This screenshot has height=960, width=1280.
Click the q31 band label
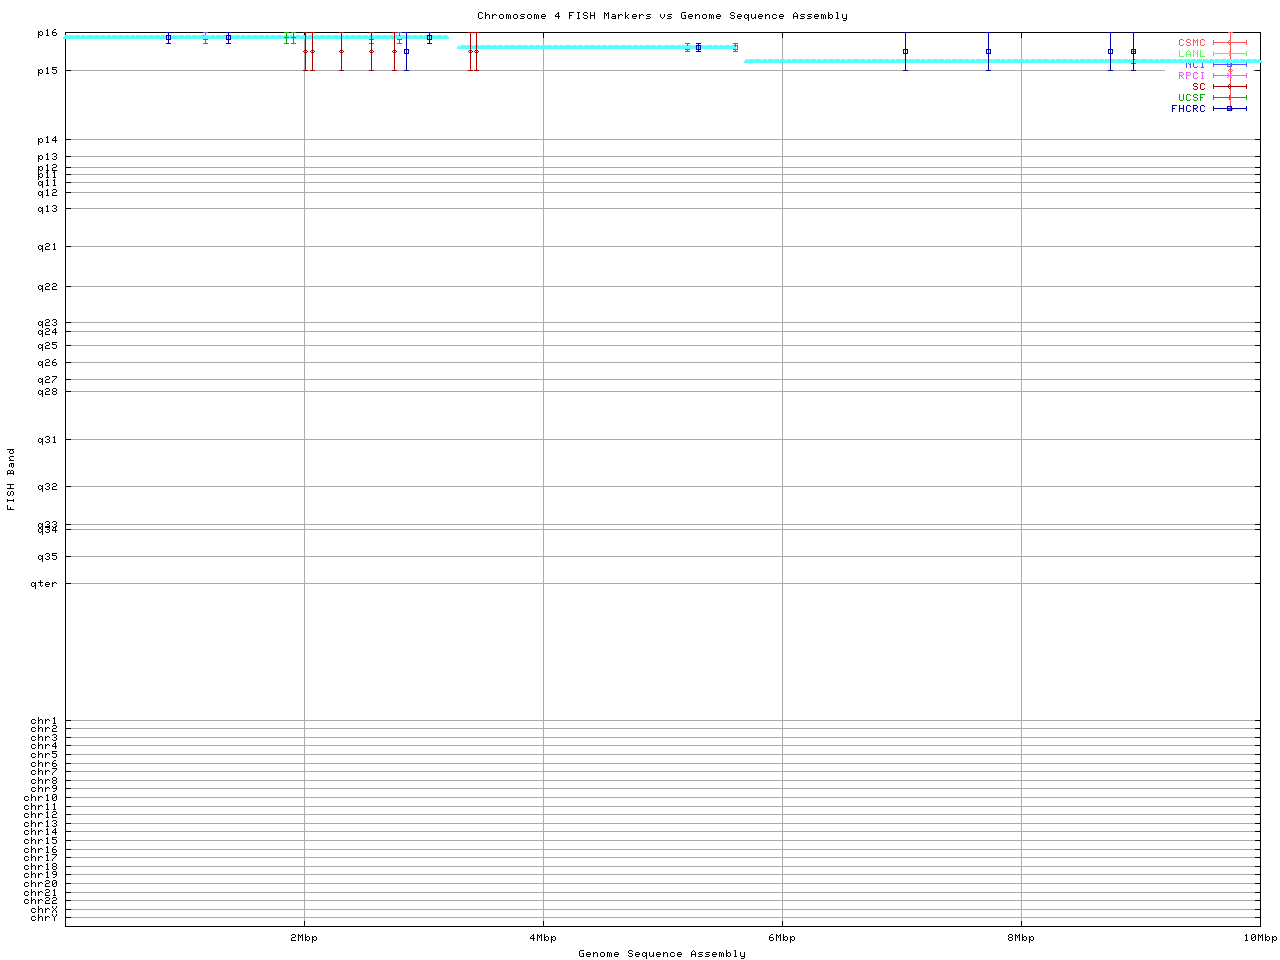(47, 440)
